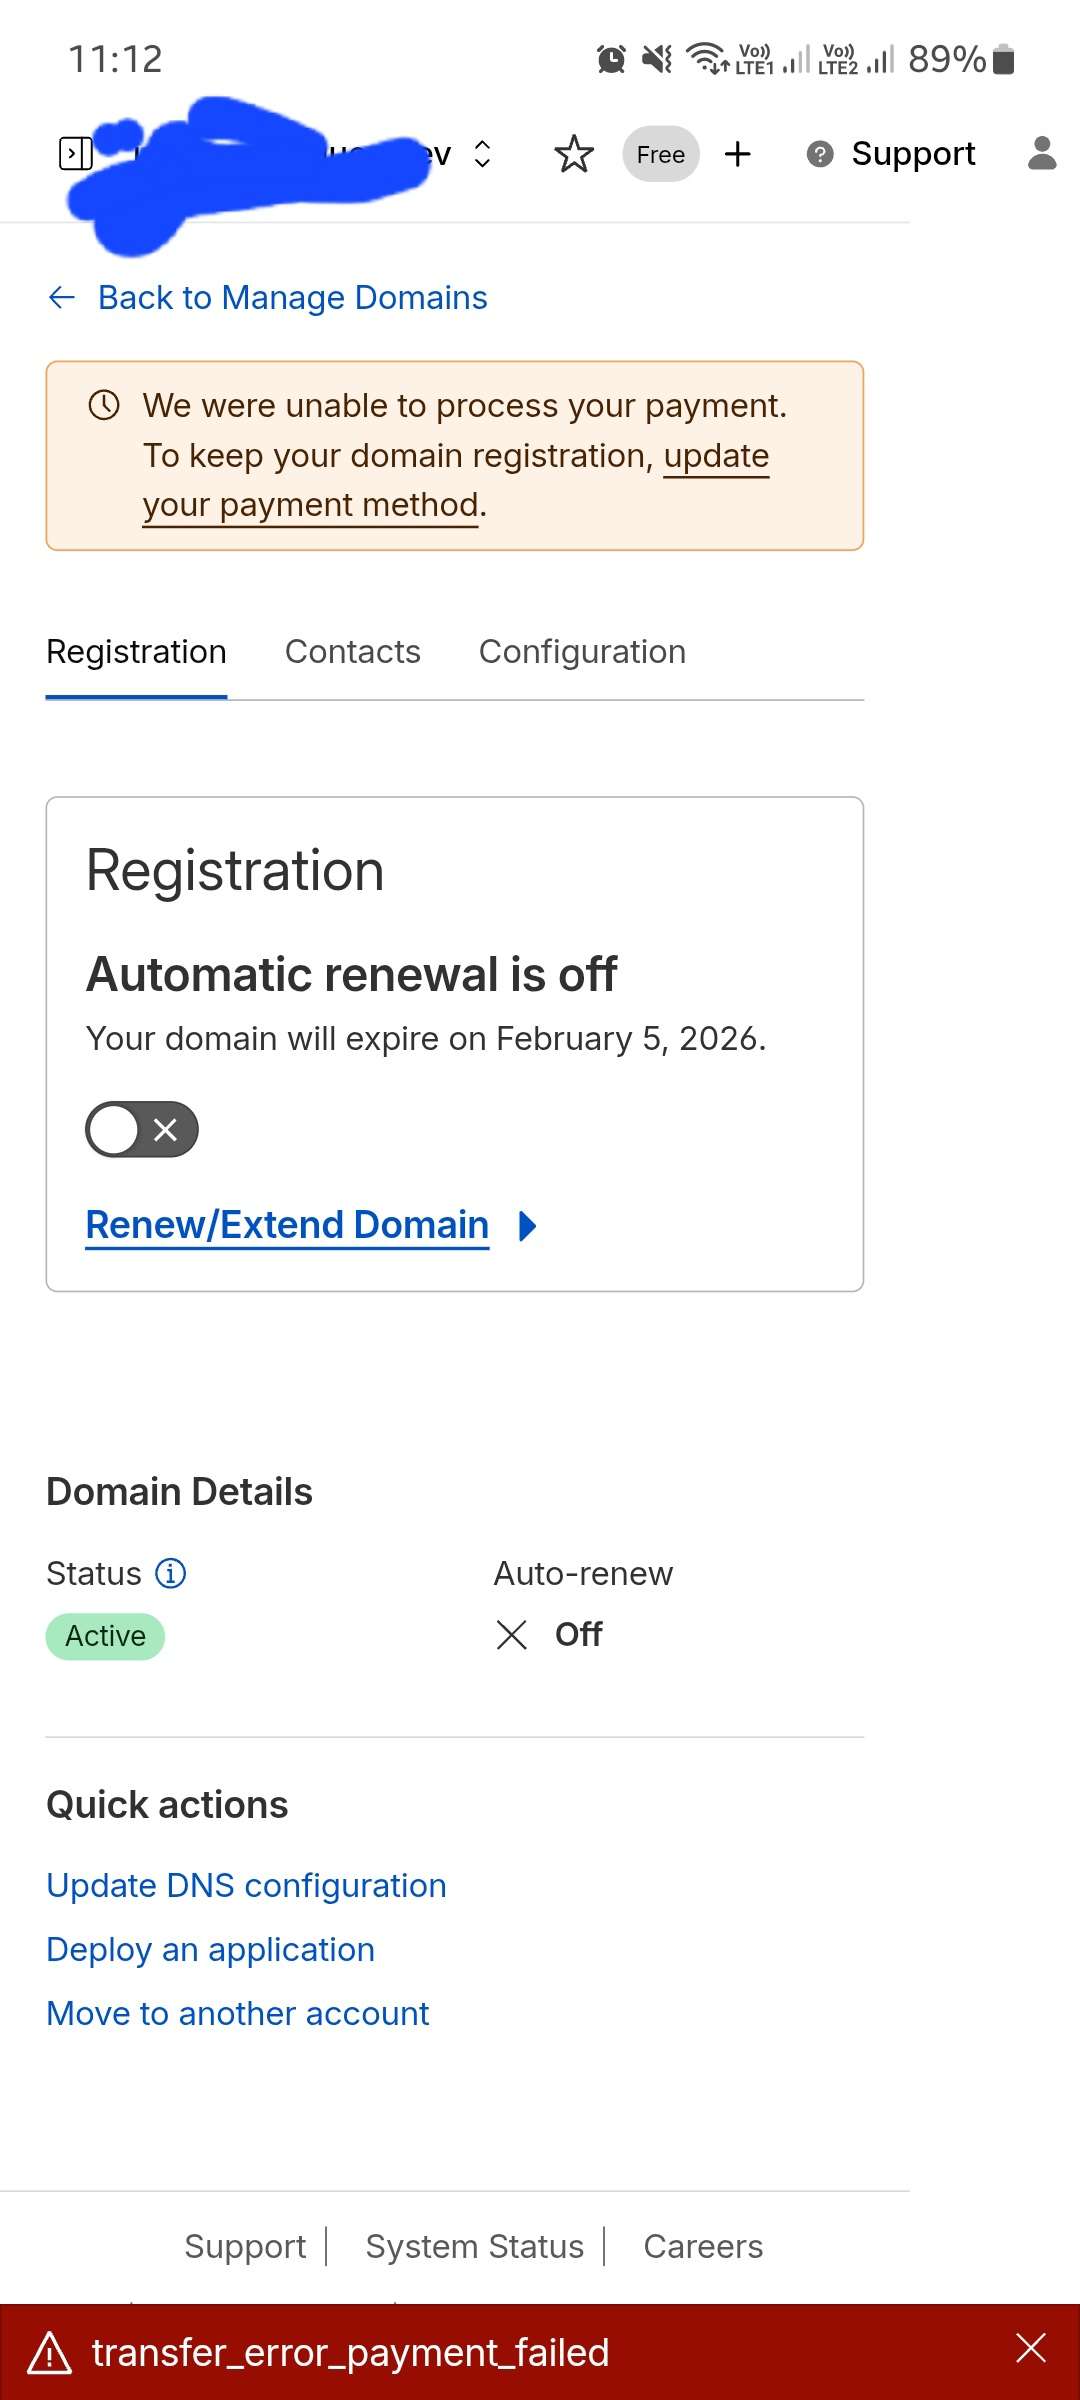Select the Registration tab
The image size is (1080, 2400).
136,652
